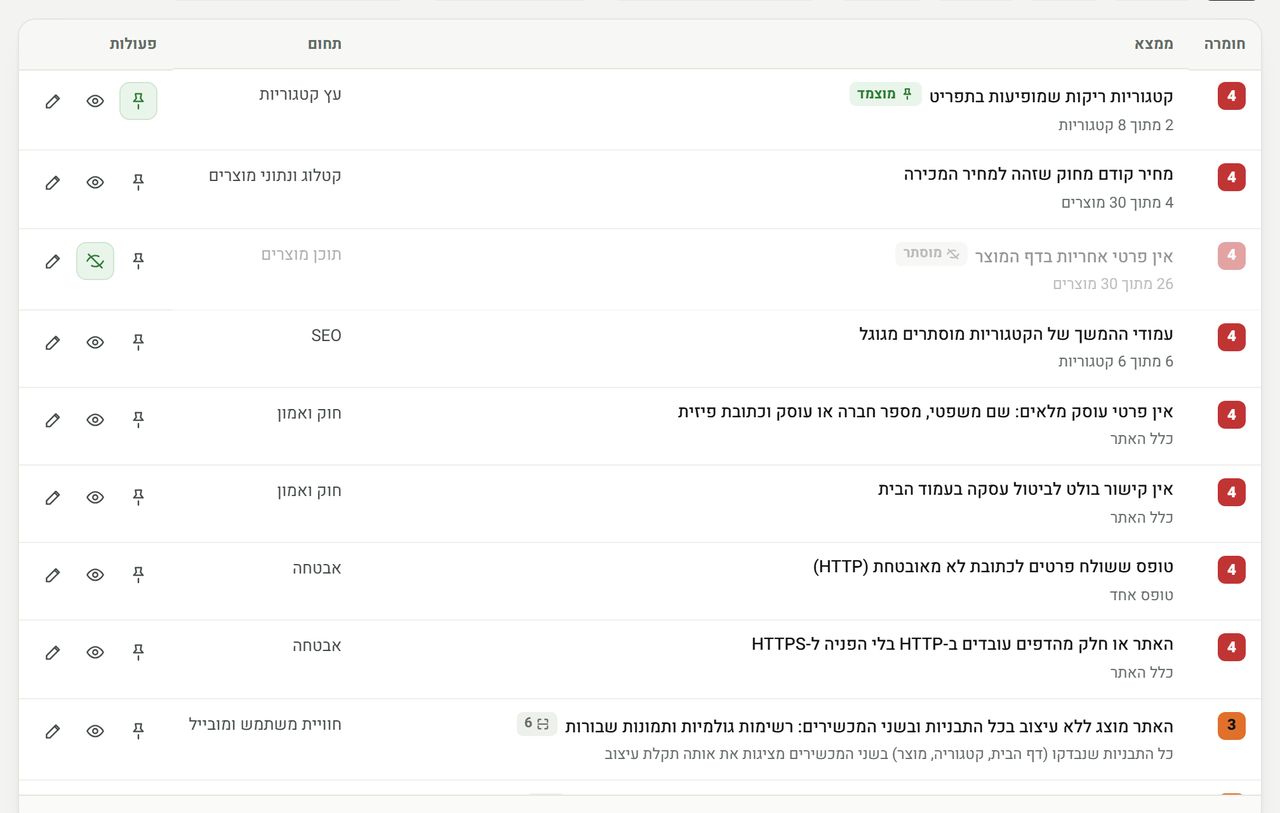Hide "האתר או חלק מהדפים עובדים ב-HTTP"
Image resolution: width=1280 pixels, height=813 pixels.
(95, 652)
